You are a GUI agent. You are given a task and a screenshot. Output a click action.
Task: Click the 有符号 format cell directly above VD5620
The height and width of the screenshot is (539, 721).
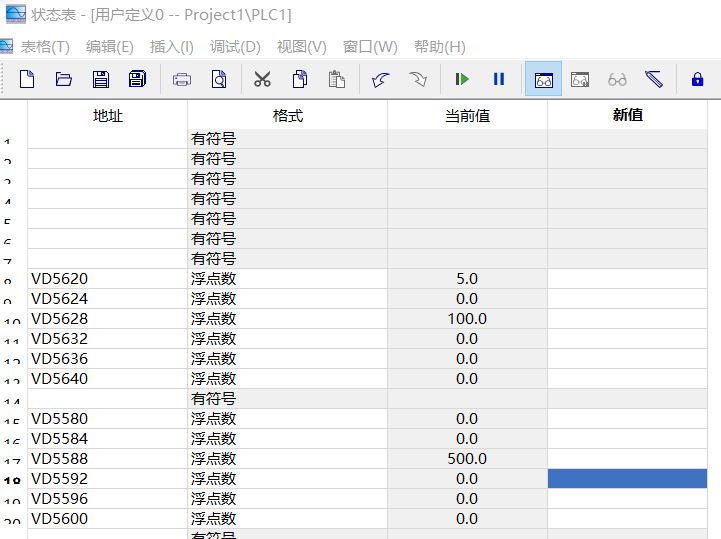coord(287,258)
